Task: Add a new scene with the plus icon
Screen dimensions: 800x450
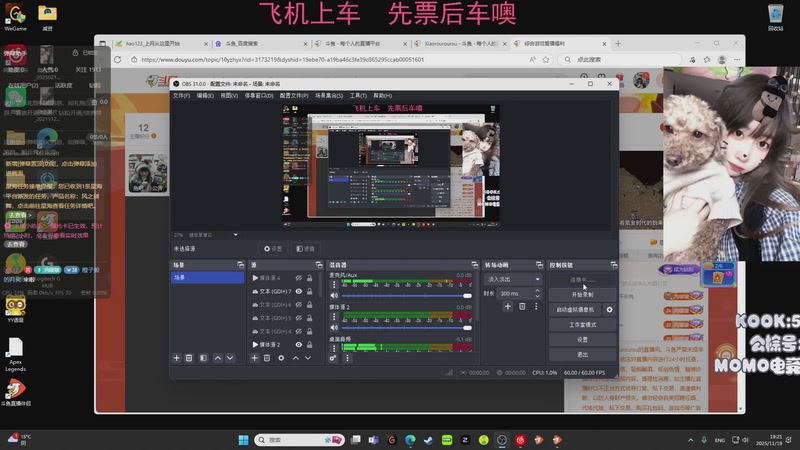Action: pos(177,358)
